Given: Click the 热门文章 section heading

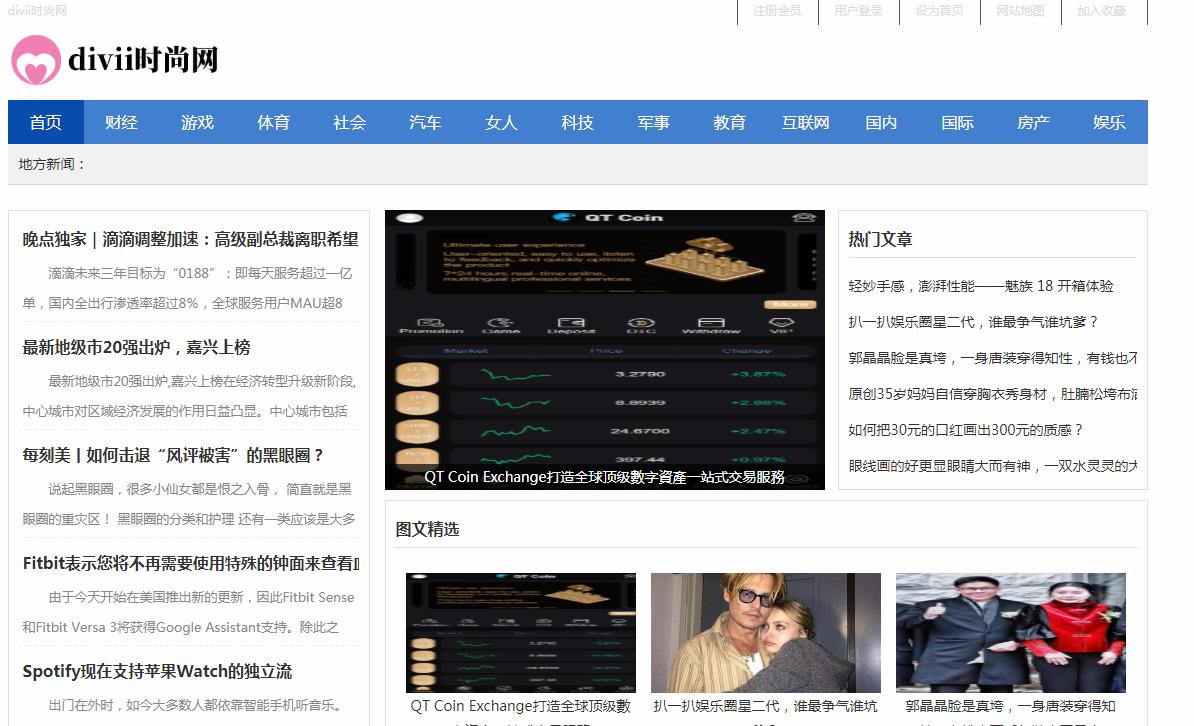Looking at the screenshot, I should (x=880, y=239).
